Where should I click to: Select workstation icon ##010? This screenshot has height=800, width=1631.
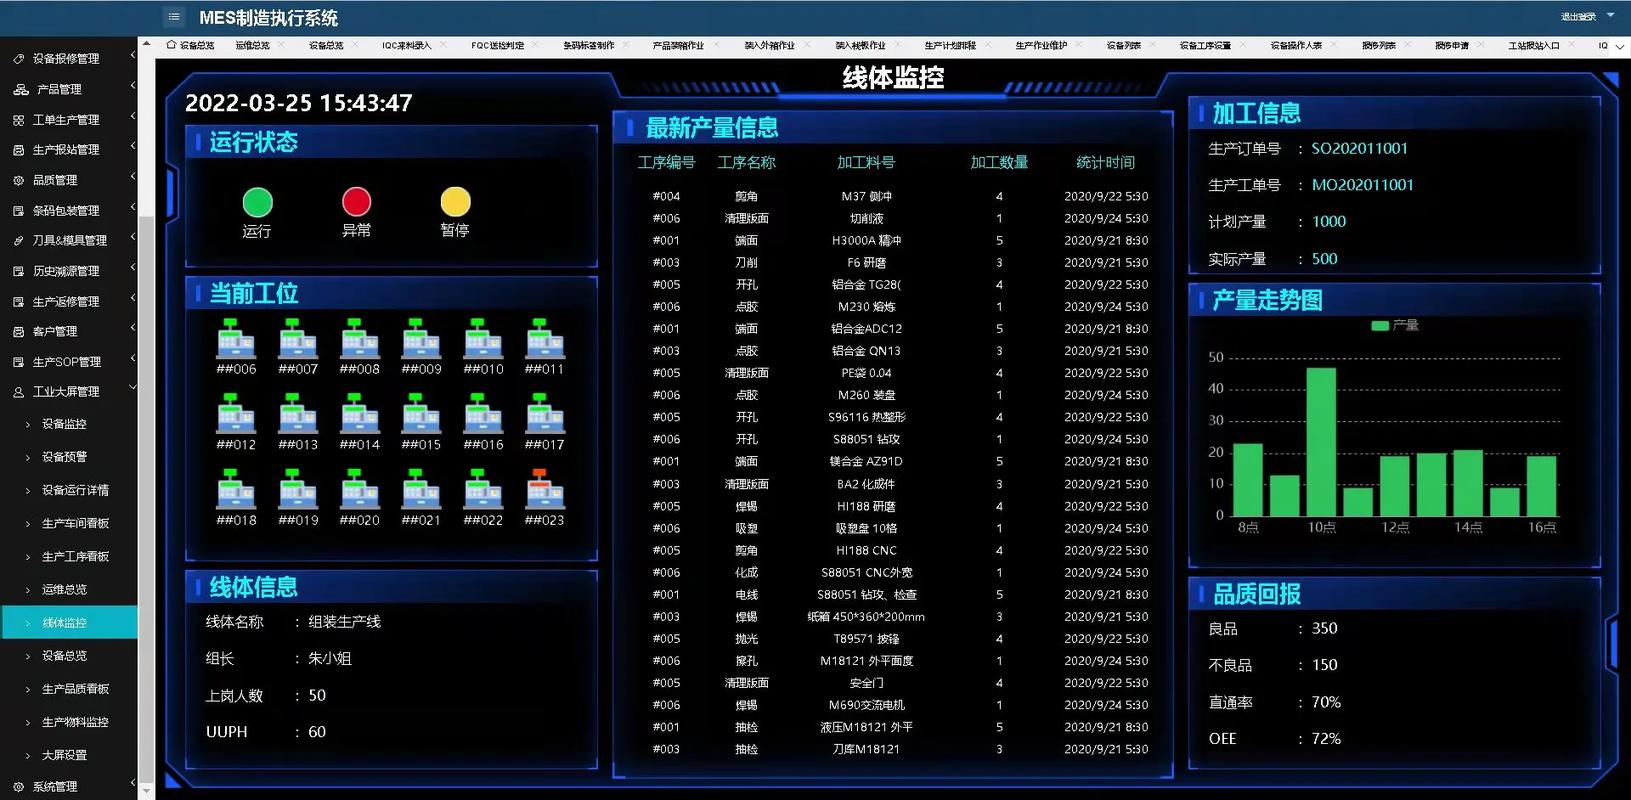[484, 339]
